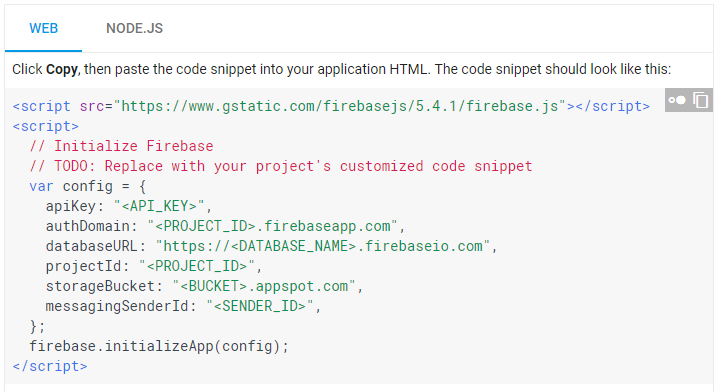Viewport: 720px width, 392px height.
Task: Click the closing "};" line
Action: point(37,326)
